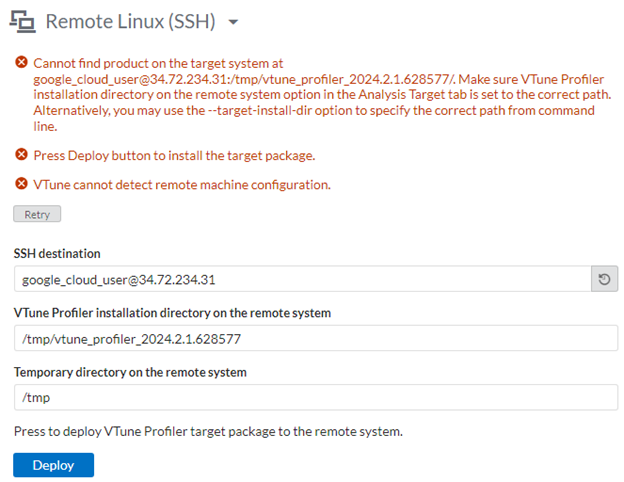Click 'VTune cannot detect remote machine configuration' text

(181, 185)
